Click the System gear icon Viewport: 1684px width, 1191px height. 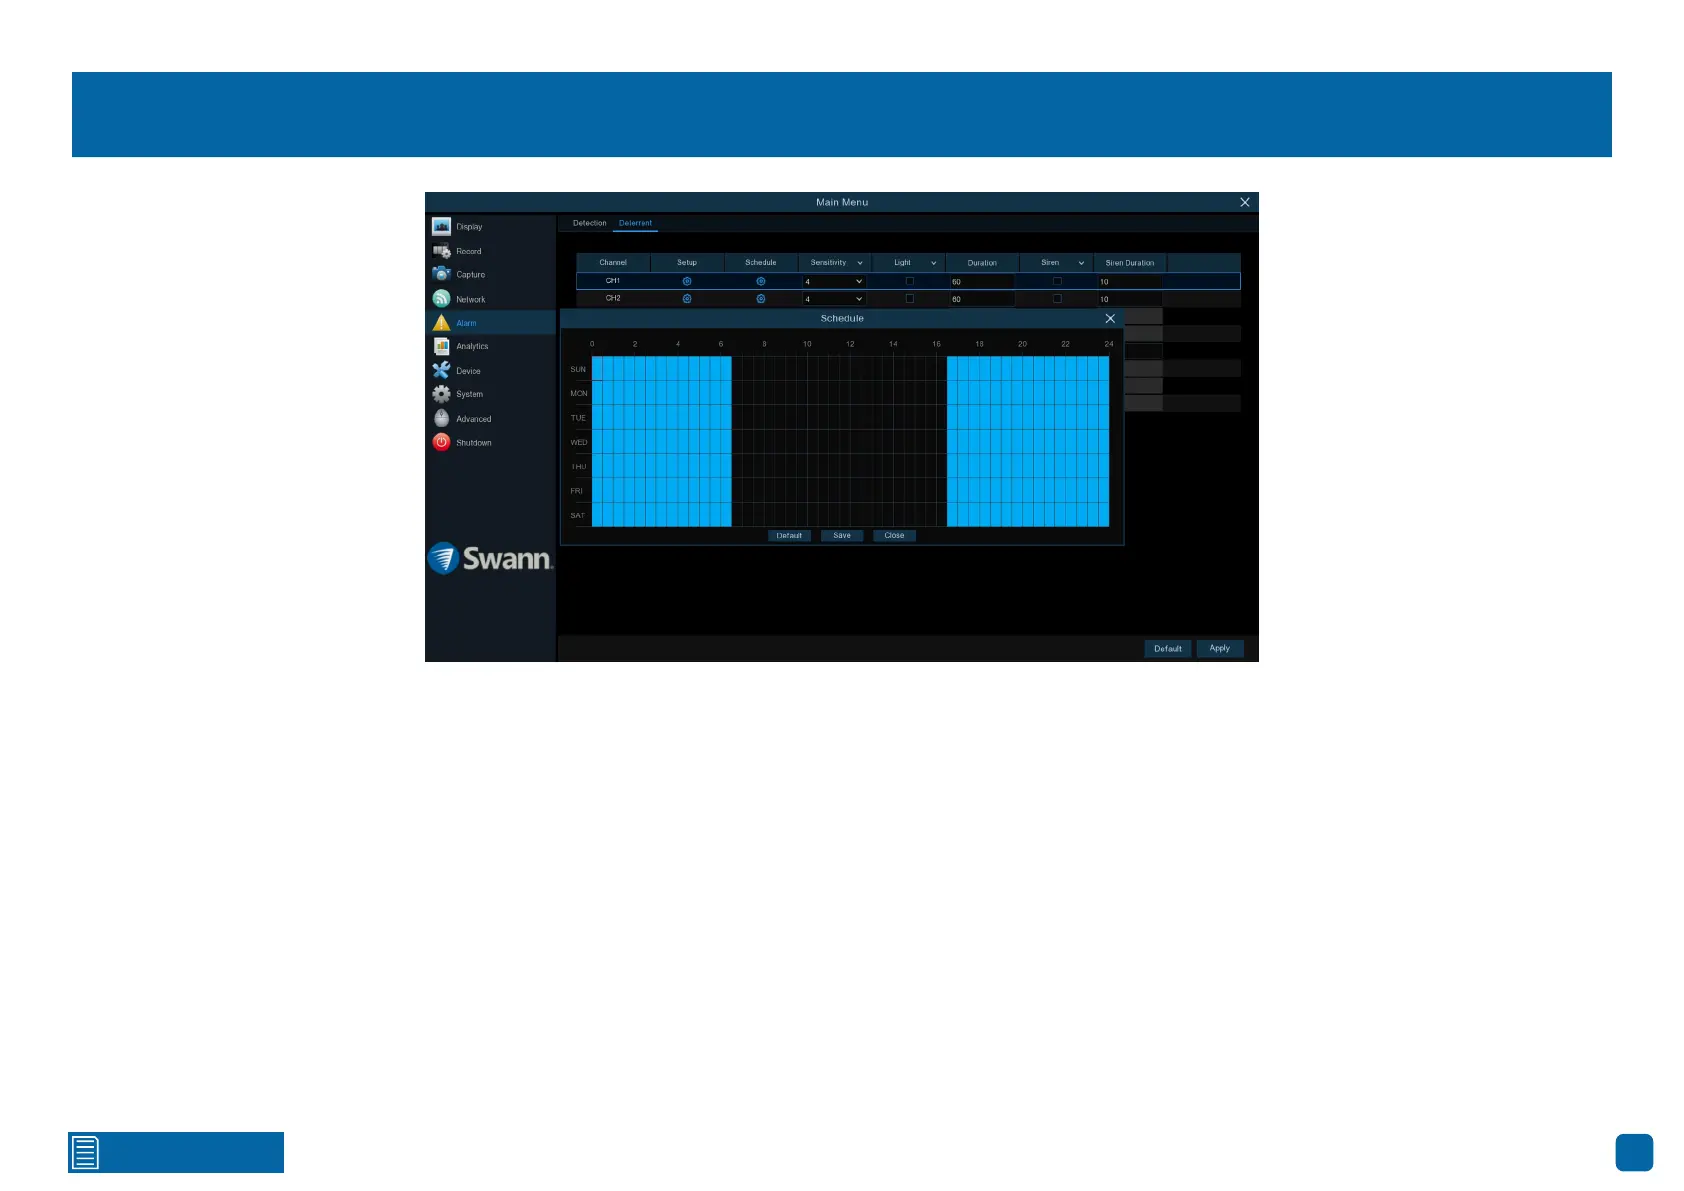pos(441,394)
